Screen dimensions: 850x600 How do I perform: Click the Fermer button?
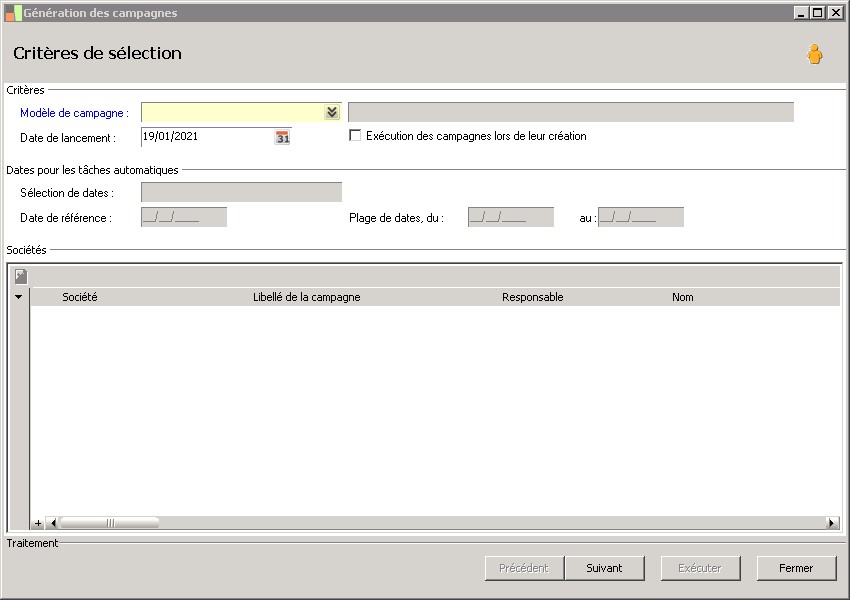(x=796, y=568)
